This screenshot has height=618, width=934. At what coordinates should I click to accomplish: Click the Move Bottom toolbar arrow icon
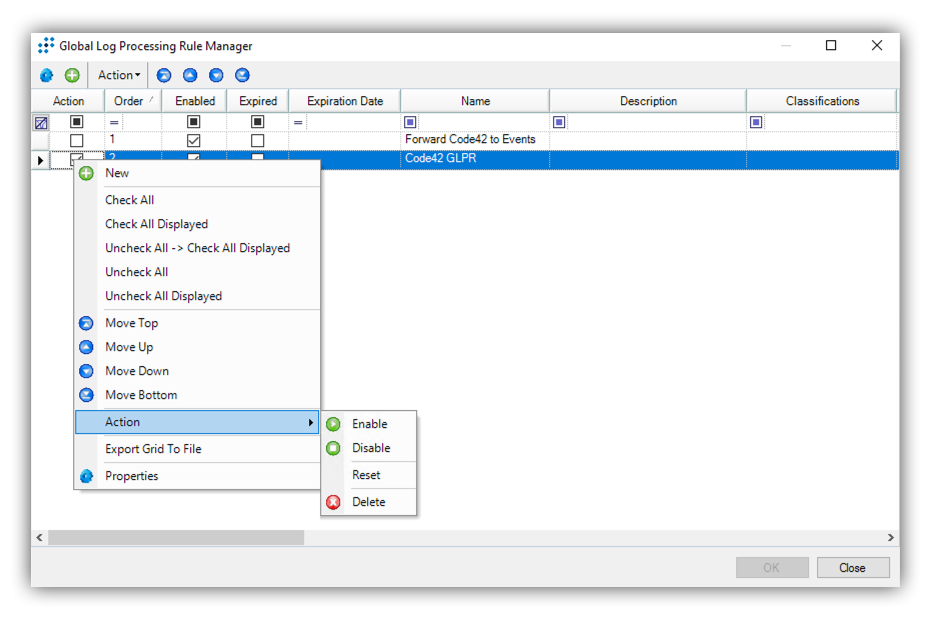point(242,75)
